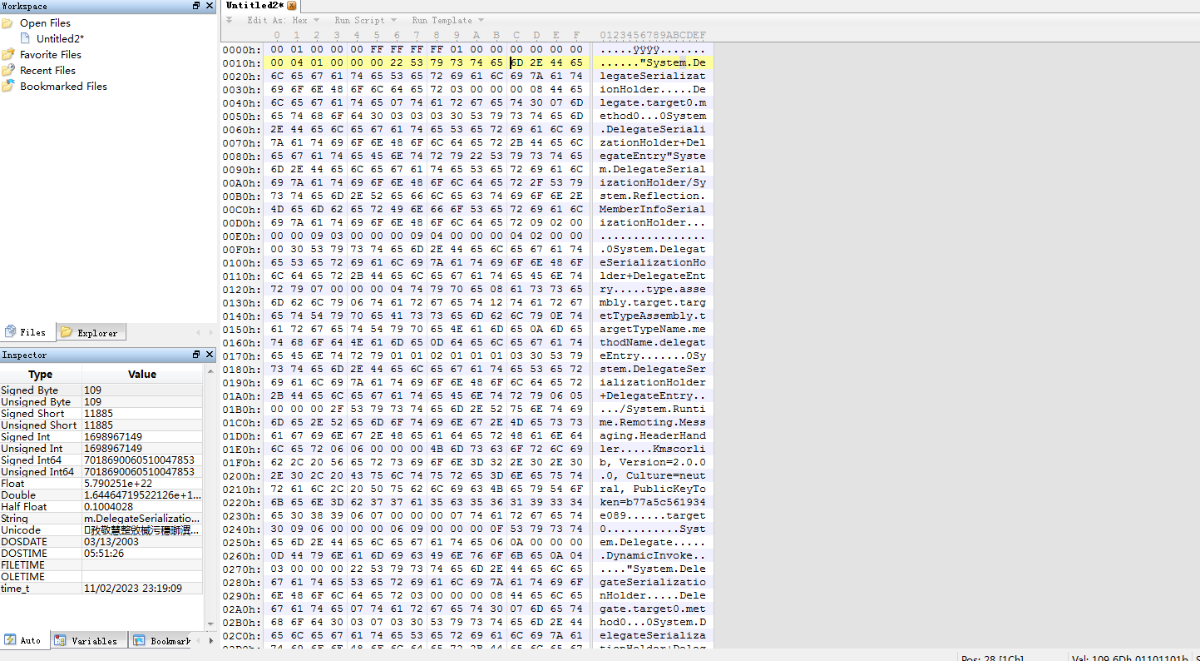Screen dimensions: 1200x661
Task: Click the Value column header
Action: point(142,374)
